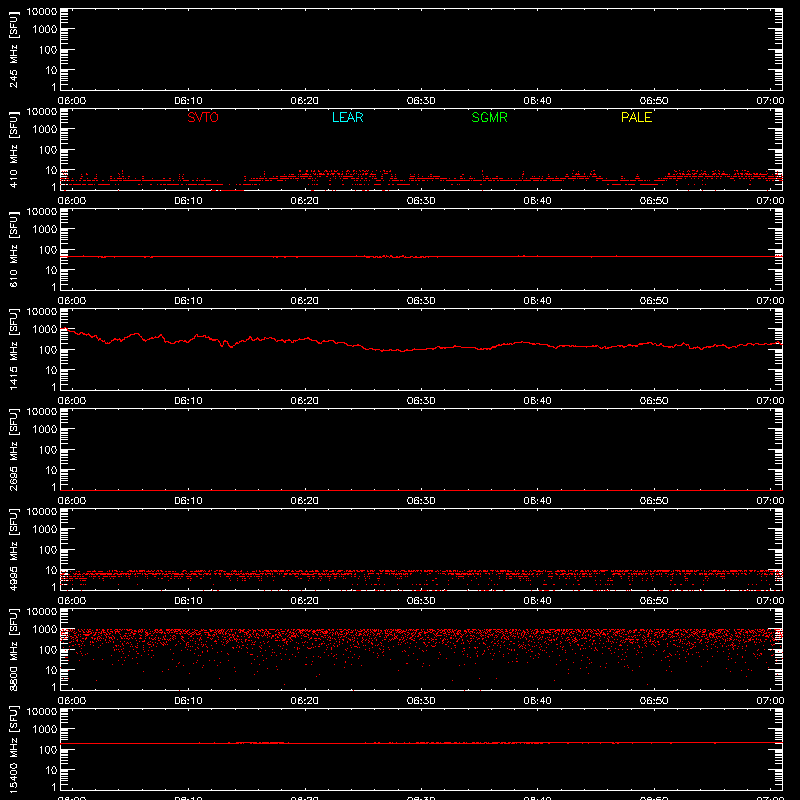Click the 245 MHz [SFU] axis title
The width and height of the screenshot is (800, 800).
pos(13,49)
